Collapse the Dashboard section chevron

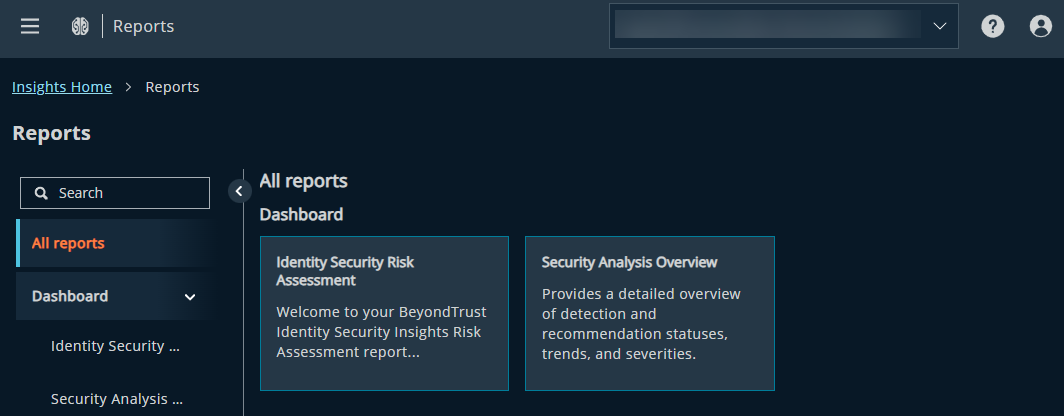190,297
